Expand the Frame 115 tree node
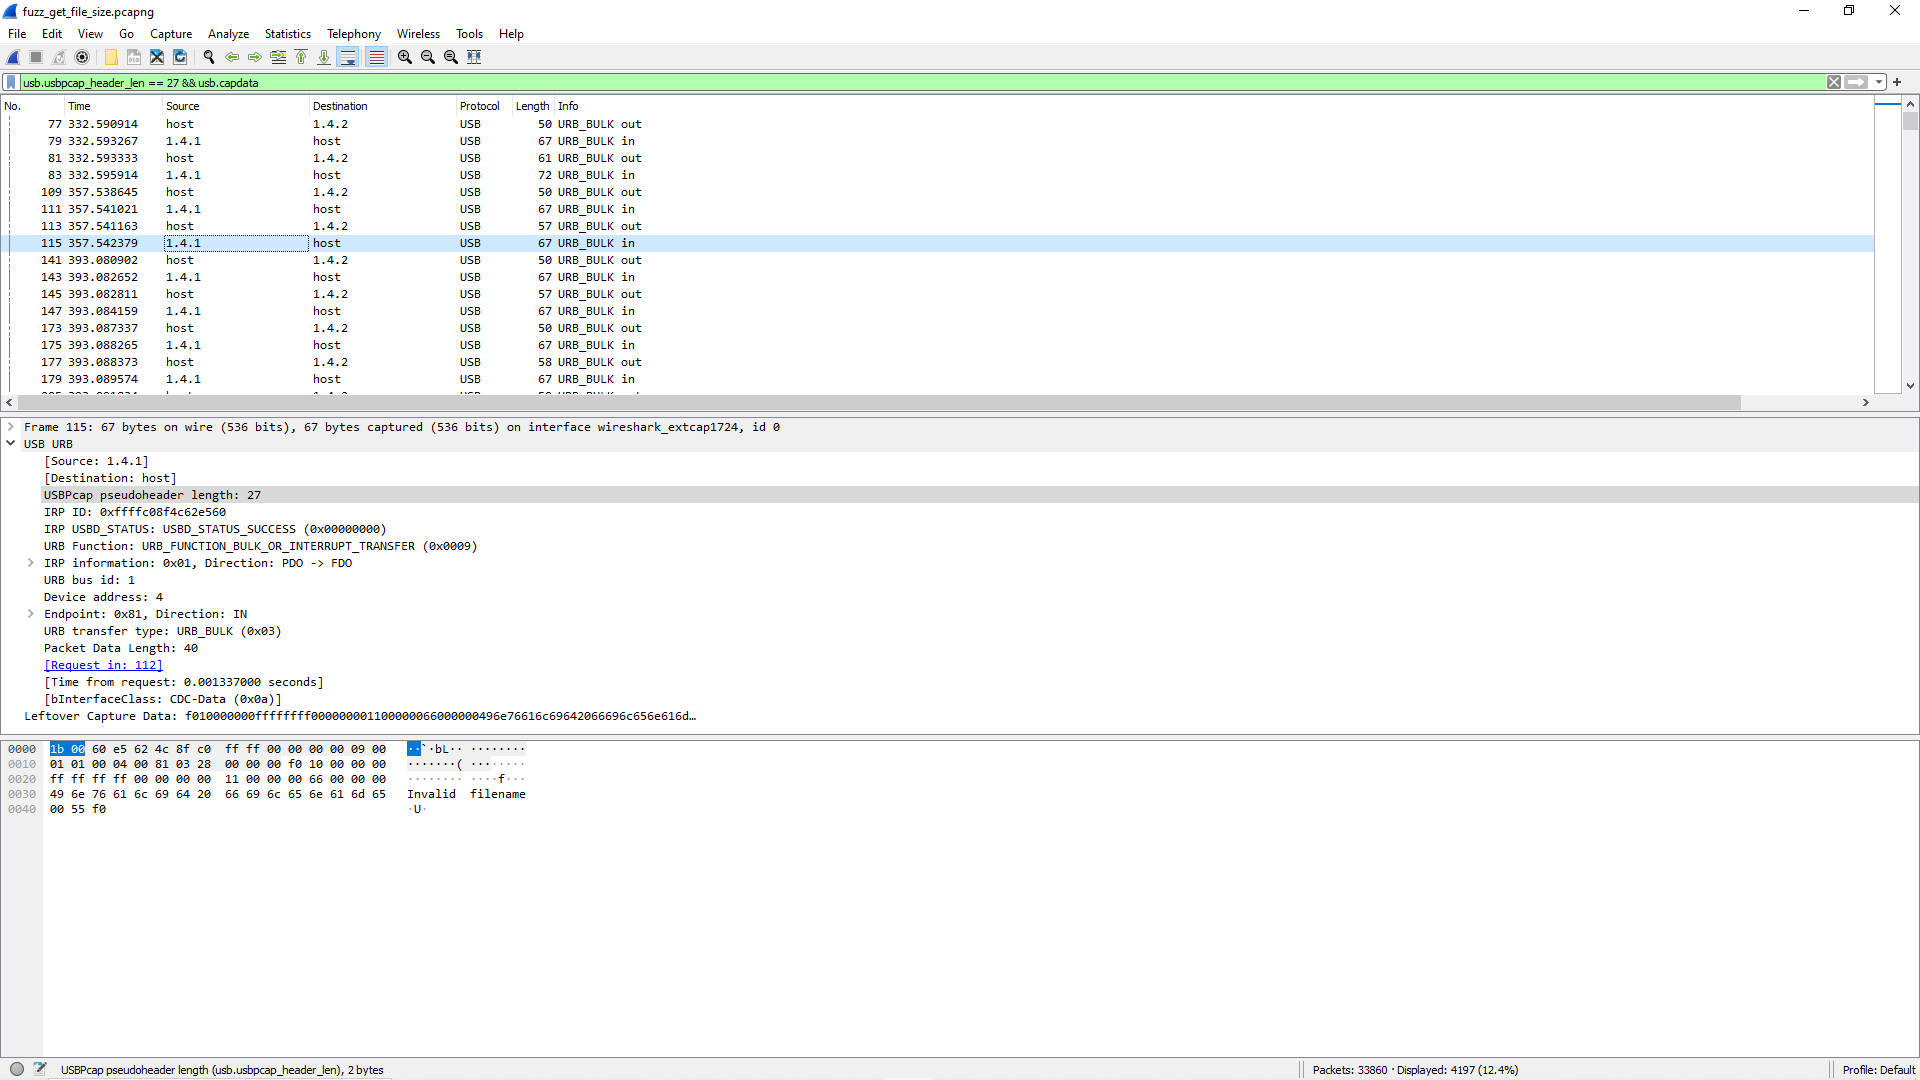 (11, 427)
